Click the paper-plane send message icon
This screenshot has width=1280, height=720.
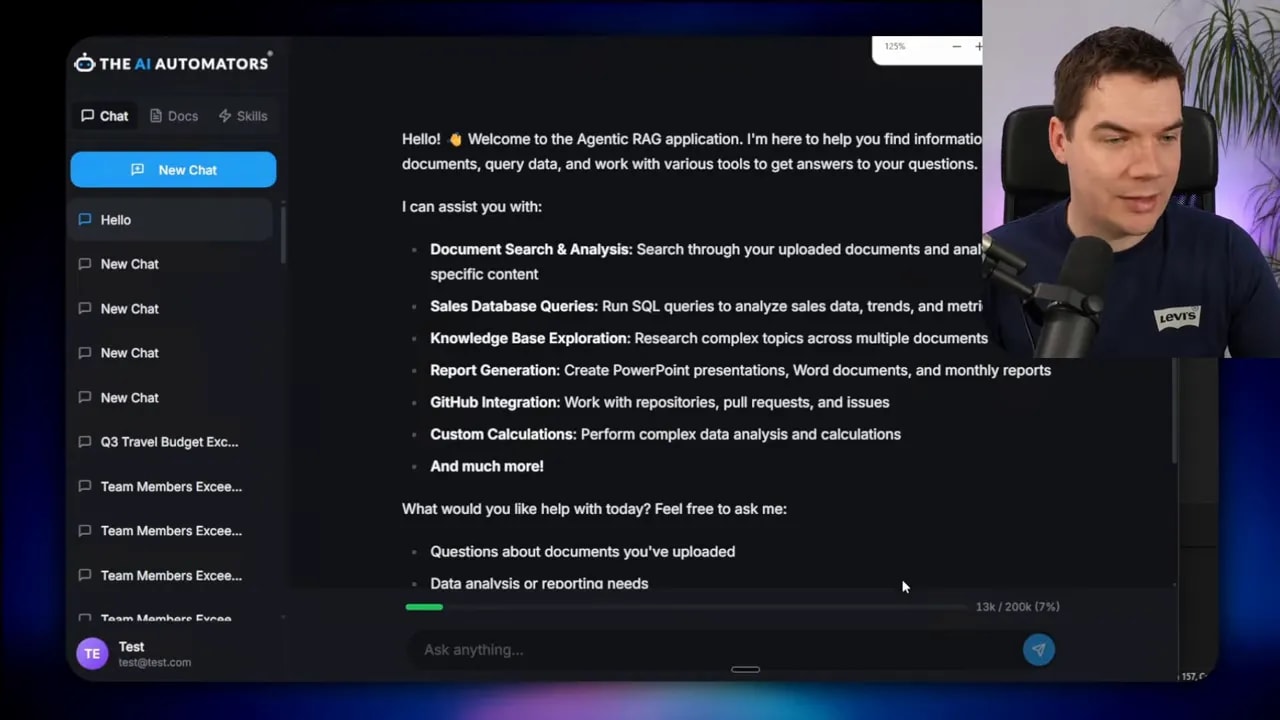tap(1038, 650)
